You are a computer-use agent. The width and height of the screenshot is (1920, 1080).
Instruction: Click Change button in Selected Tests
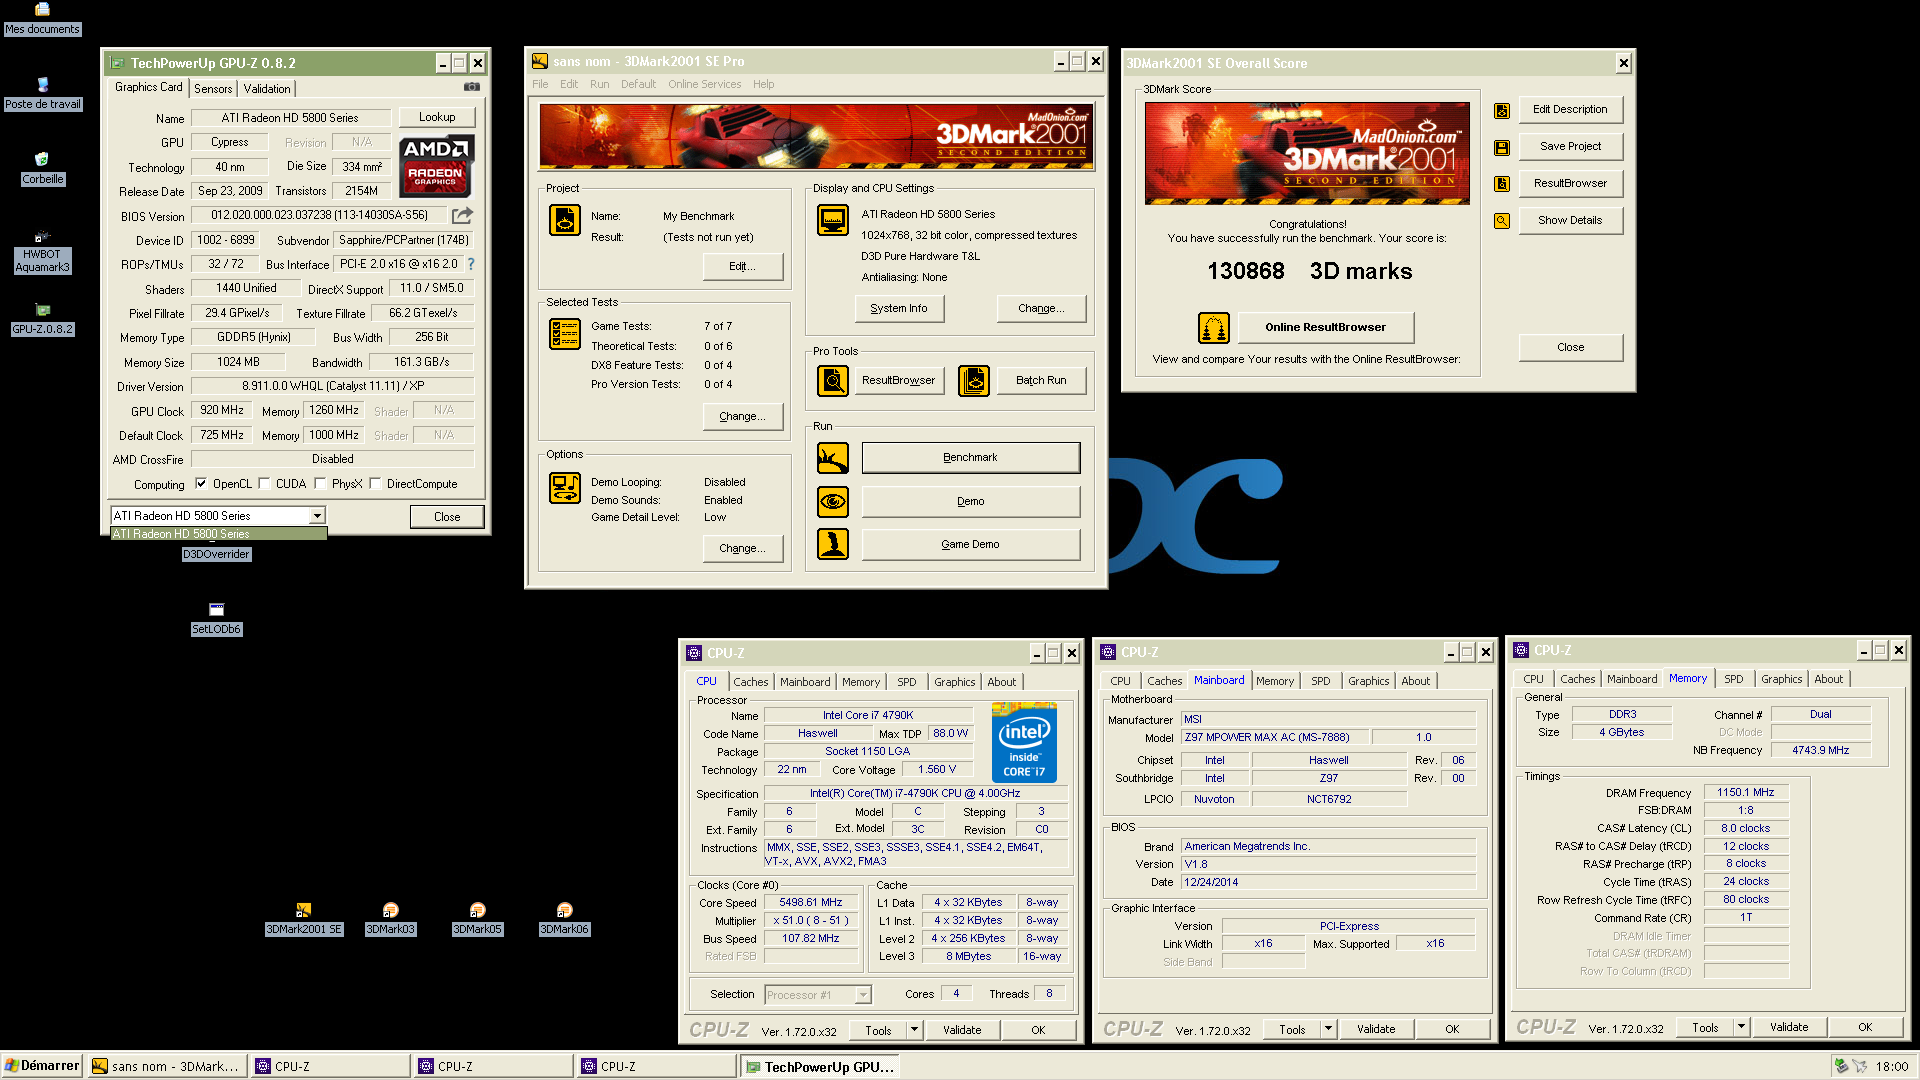742,416
